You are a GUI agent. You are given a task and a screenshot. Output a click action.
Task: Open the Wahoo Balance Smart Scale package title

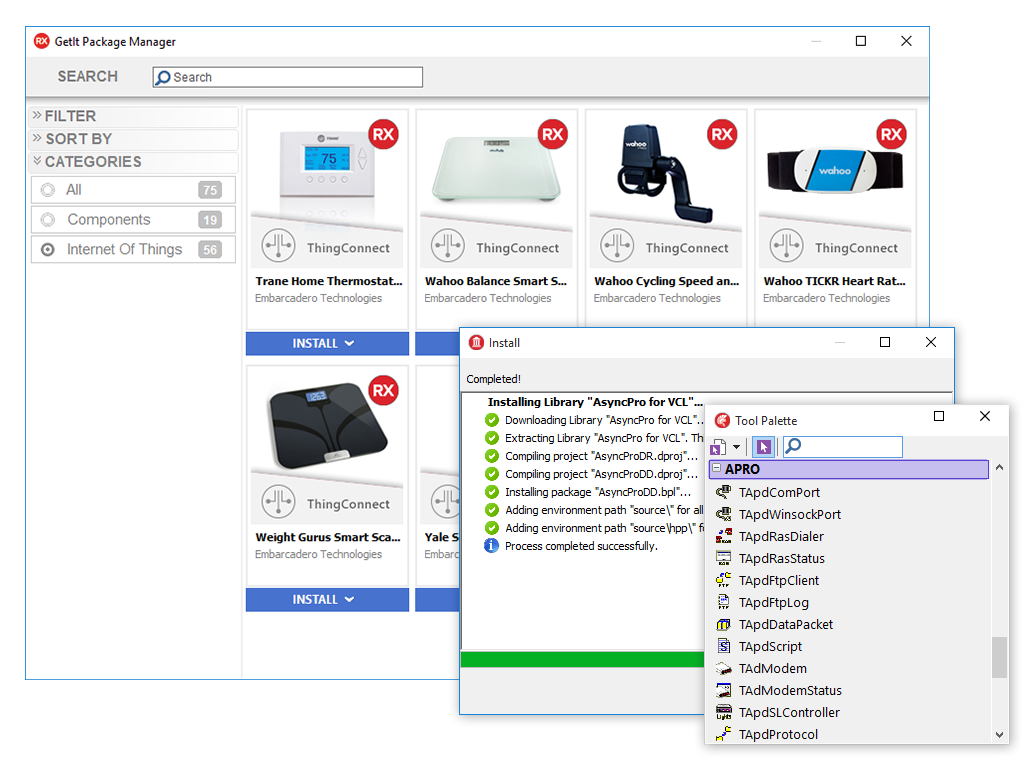coord(495,281)
